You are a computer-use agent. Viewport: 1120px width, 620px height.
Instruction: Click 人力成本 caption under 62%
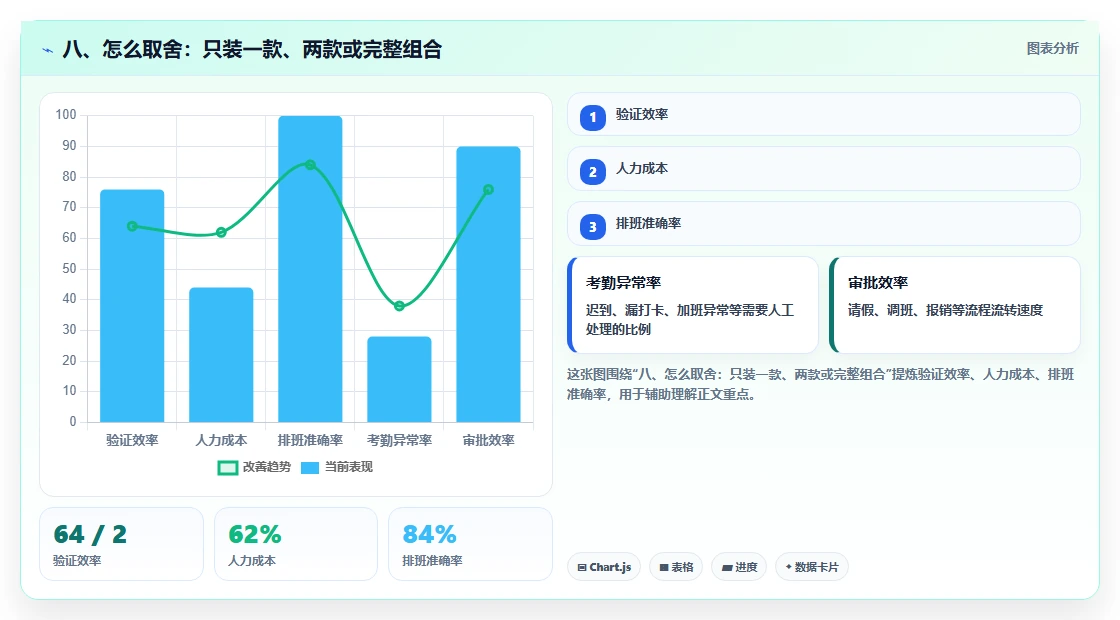click(252, 561)
